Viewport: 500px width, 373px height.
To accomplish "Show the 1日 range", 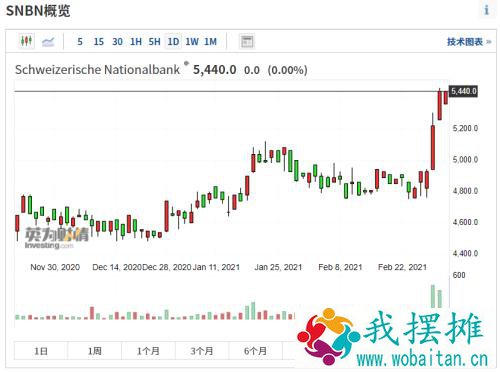I will click(x=41, y=351).
